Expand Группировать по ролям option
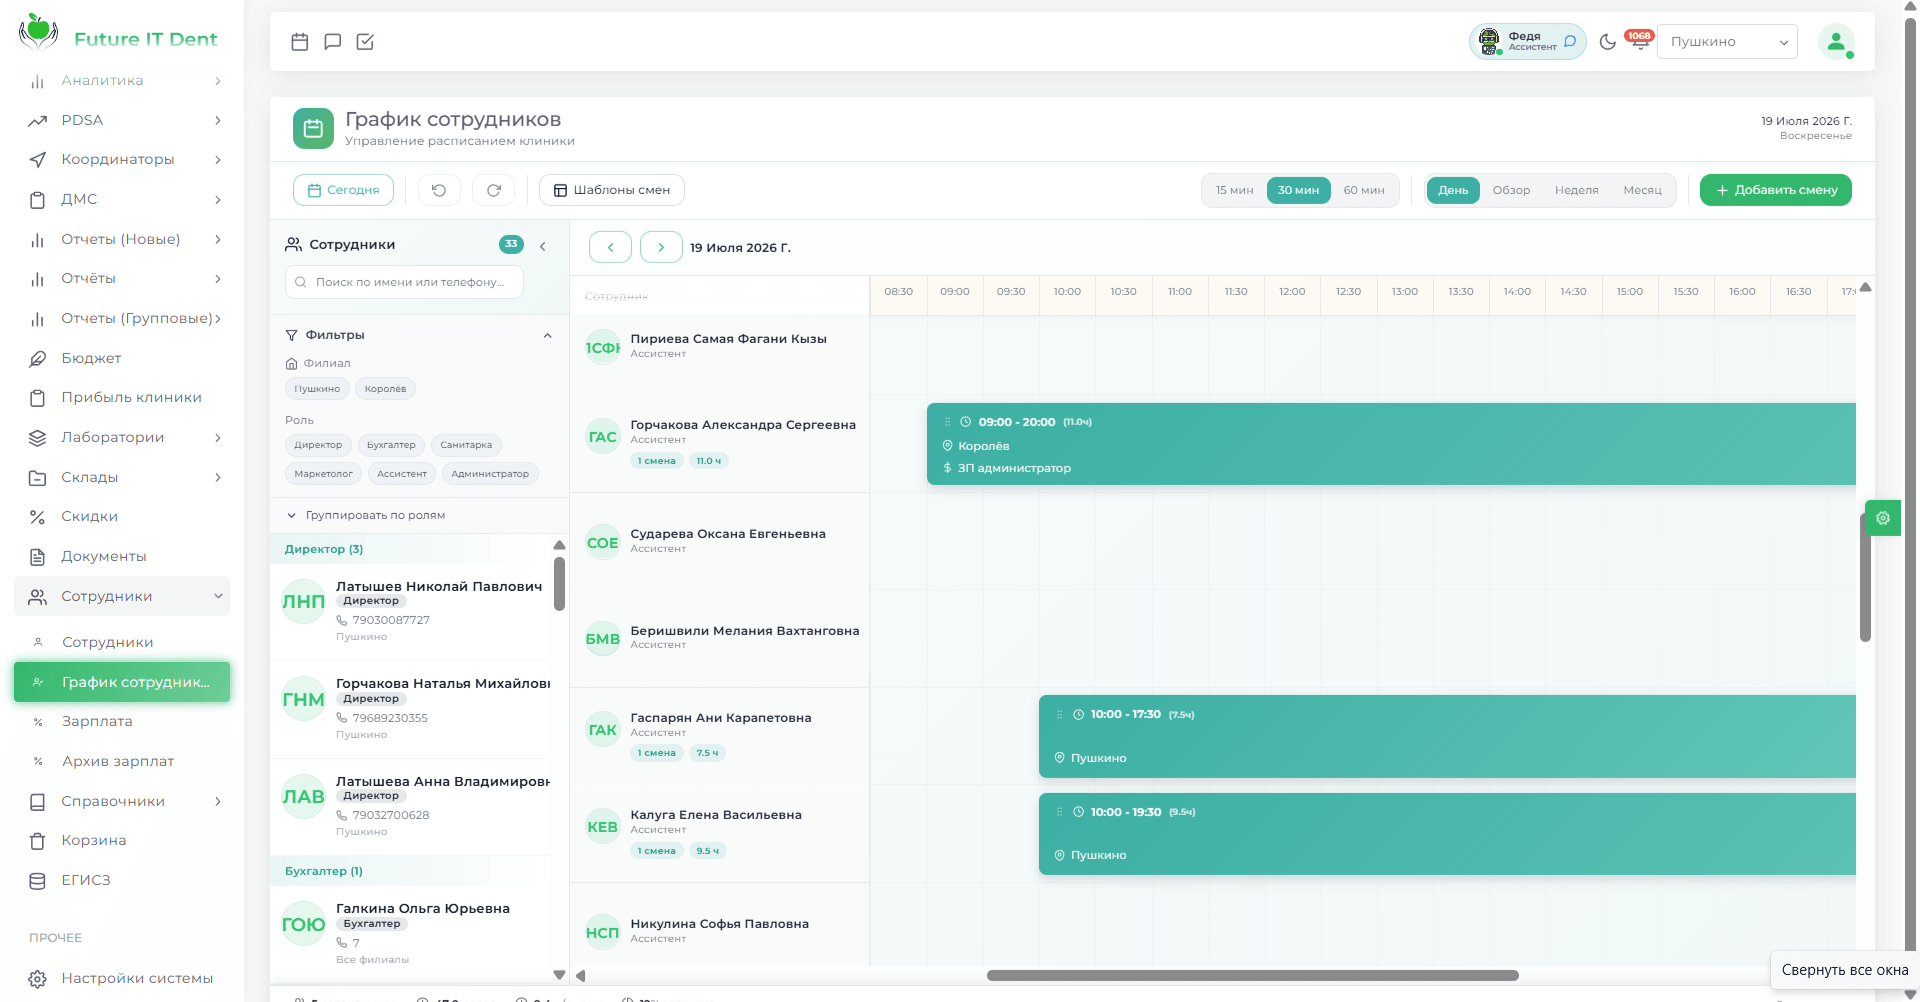 pos(366,515)
